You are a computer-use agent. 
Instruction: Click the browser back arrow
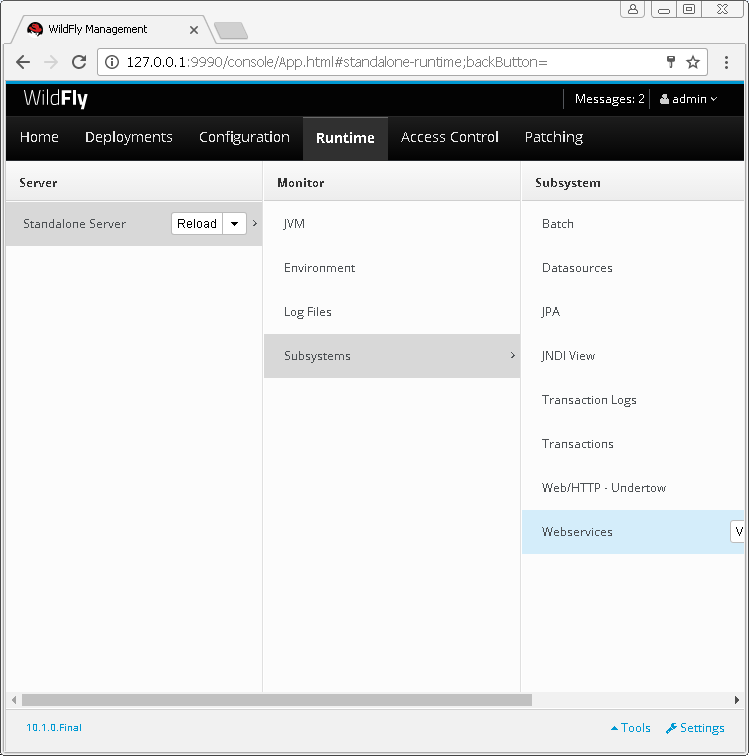(x=23, y=62)
